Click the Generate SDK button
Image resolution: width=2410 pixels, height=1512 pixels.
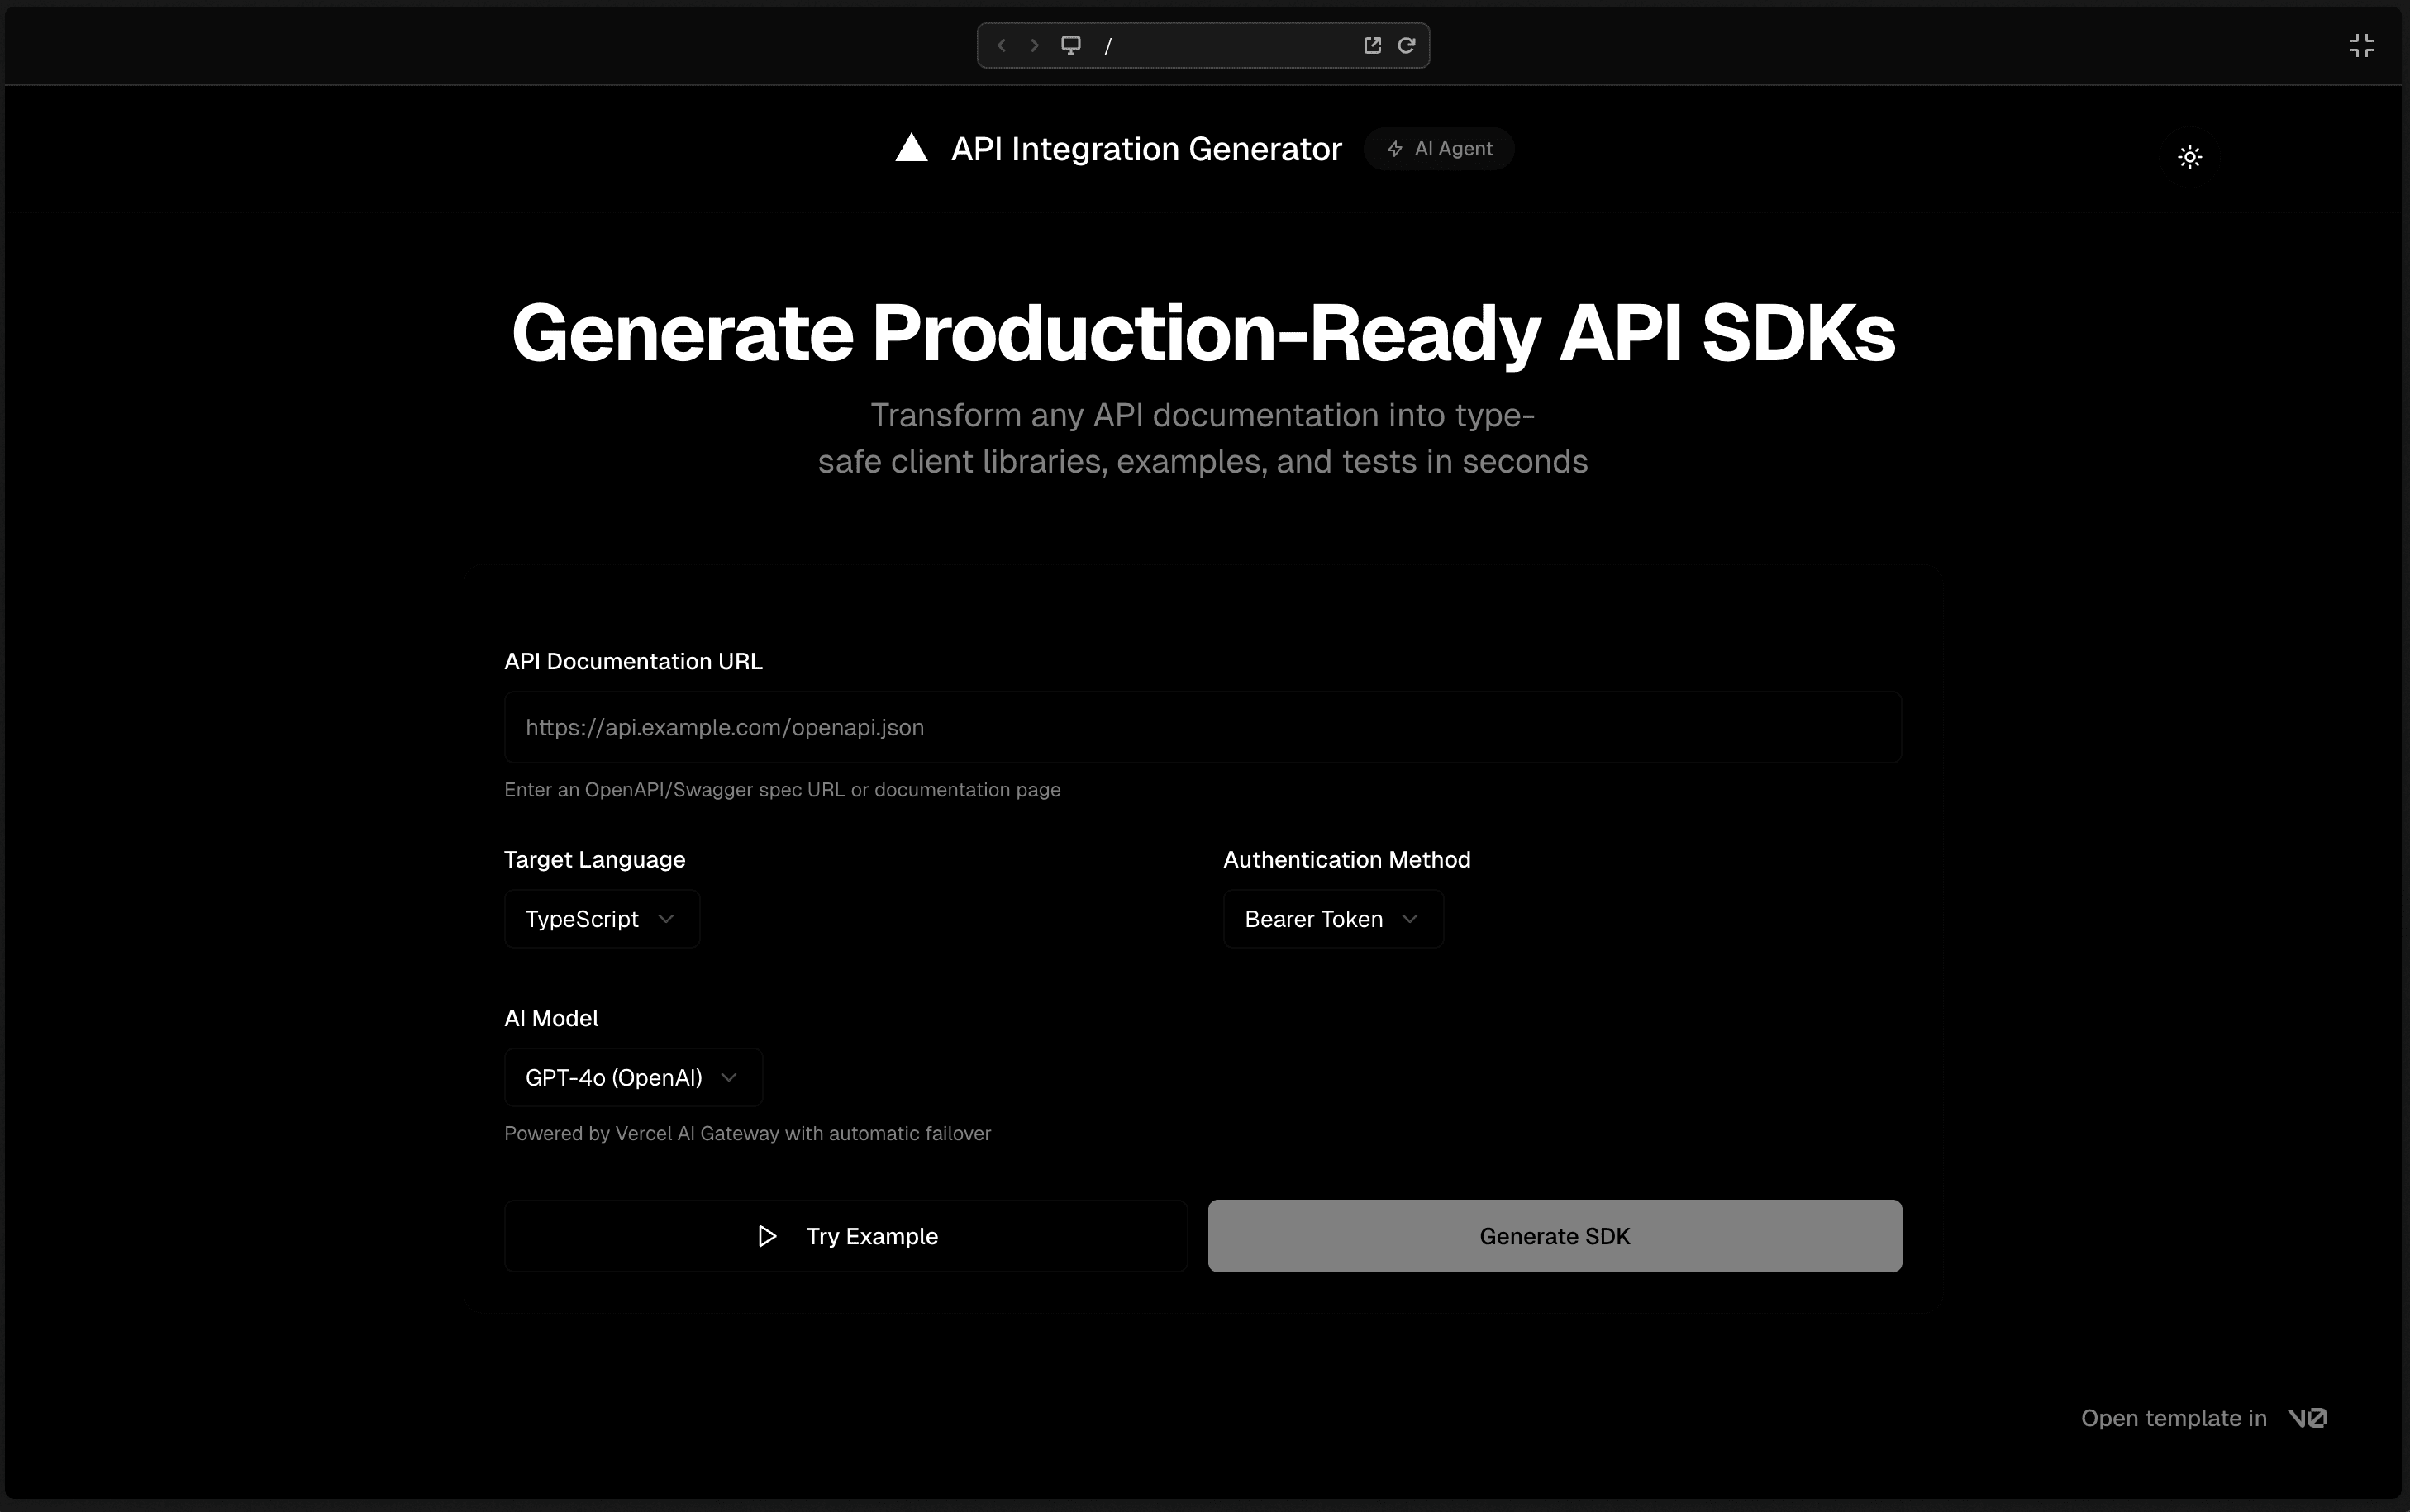[1553, 1236]
